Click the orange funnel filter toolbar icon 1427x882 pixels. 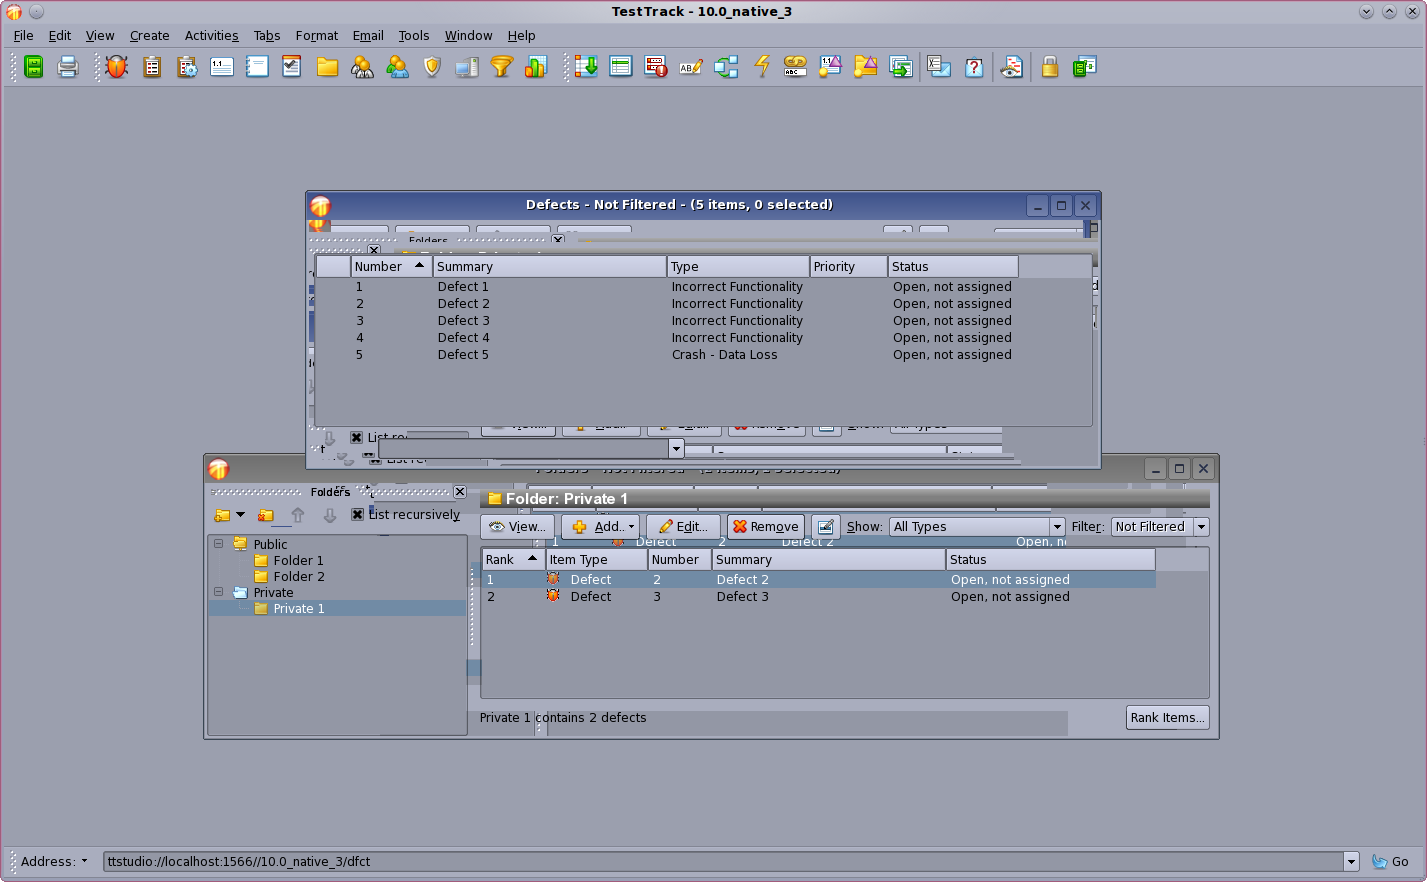502,67
